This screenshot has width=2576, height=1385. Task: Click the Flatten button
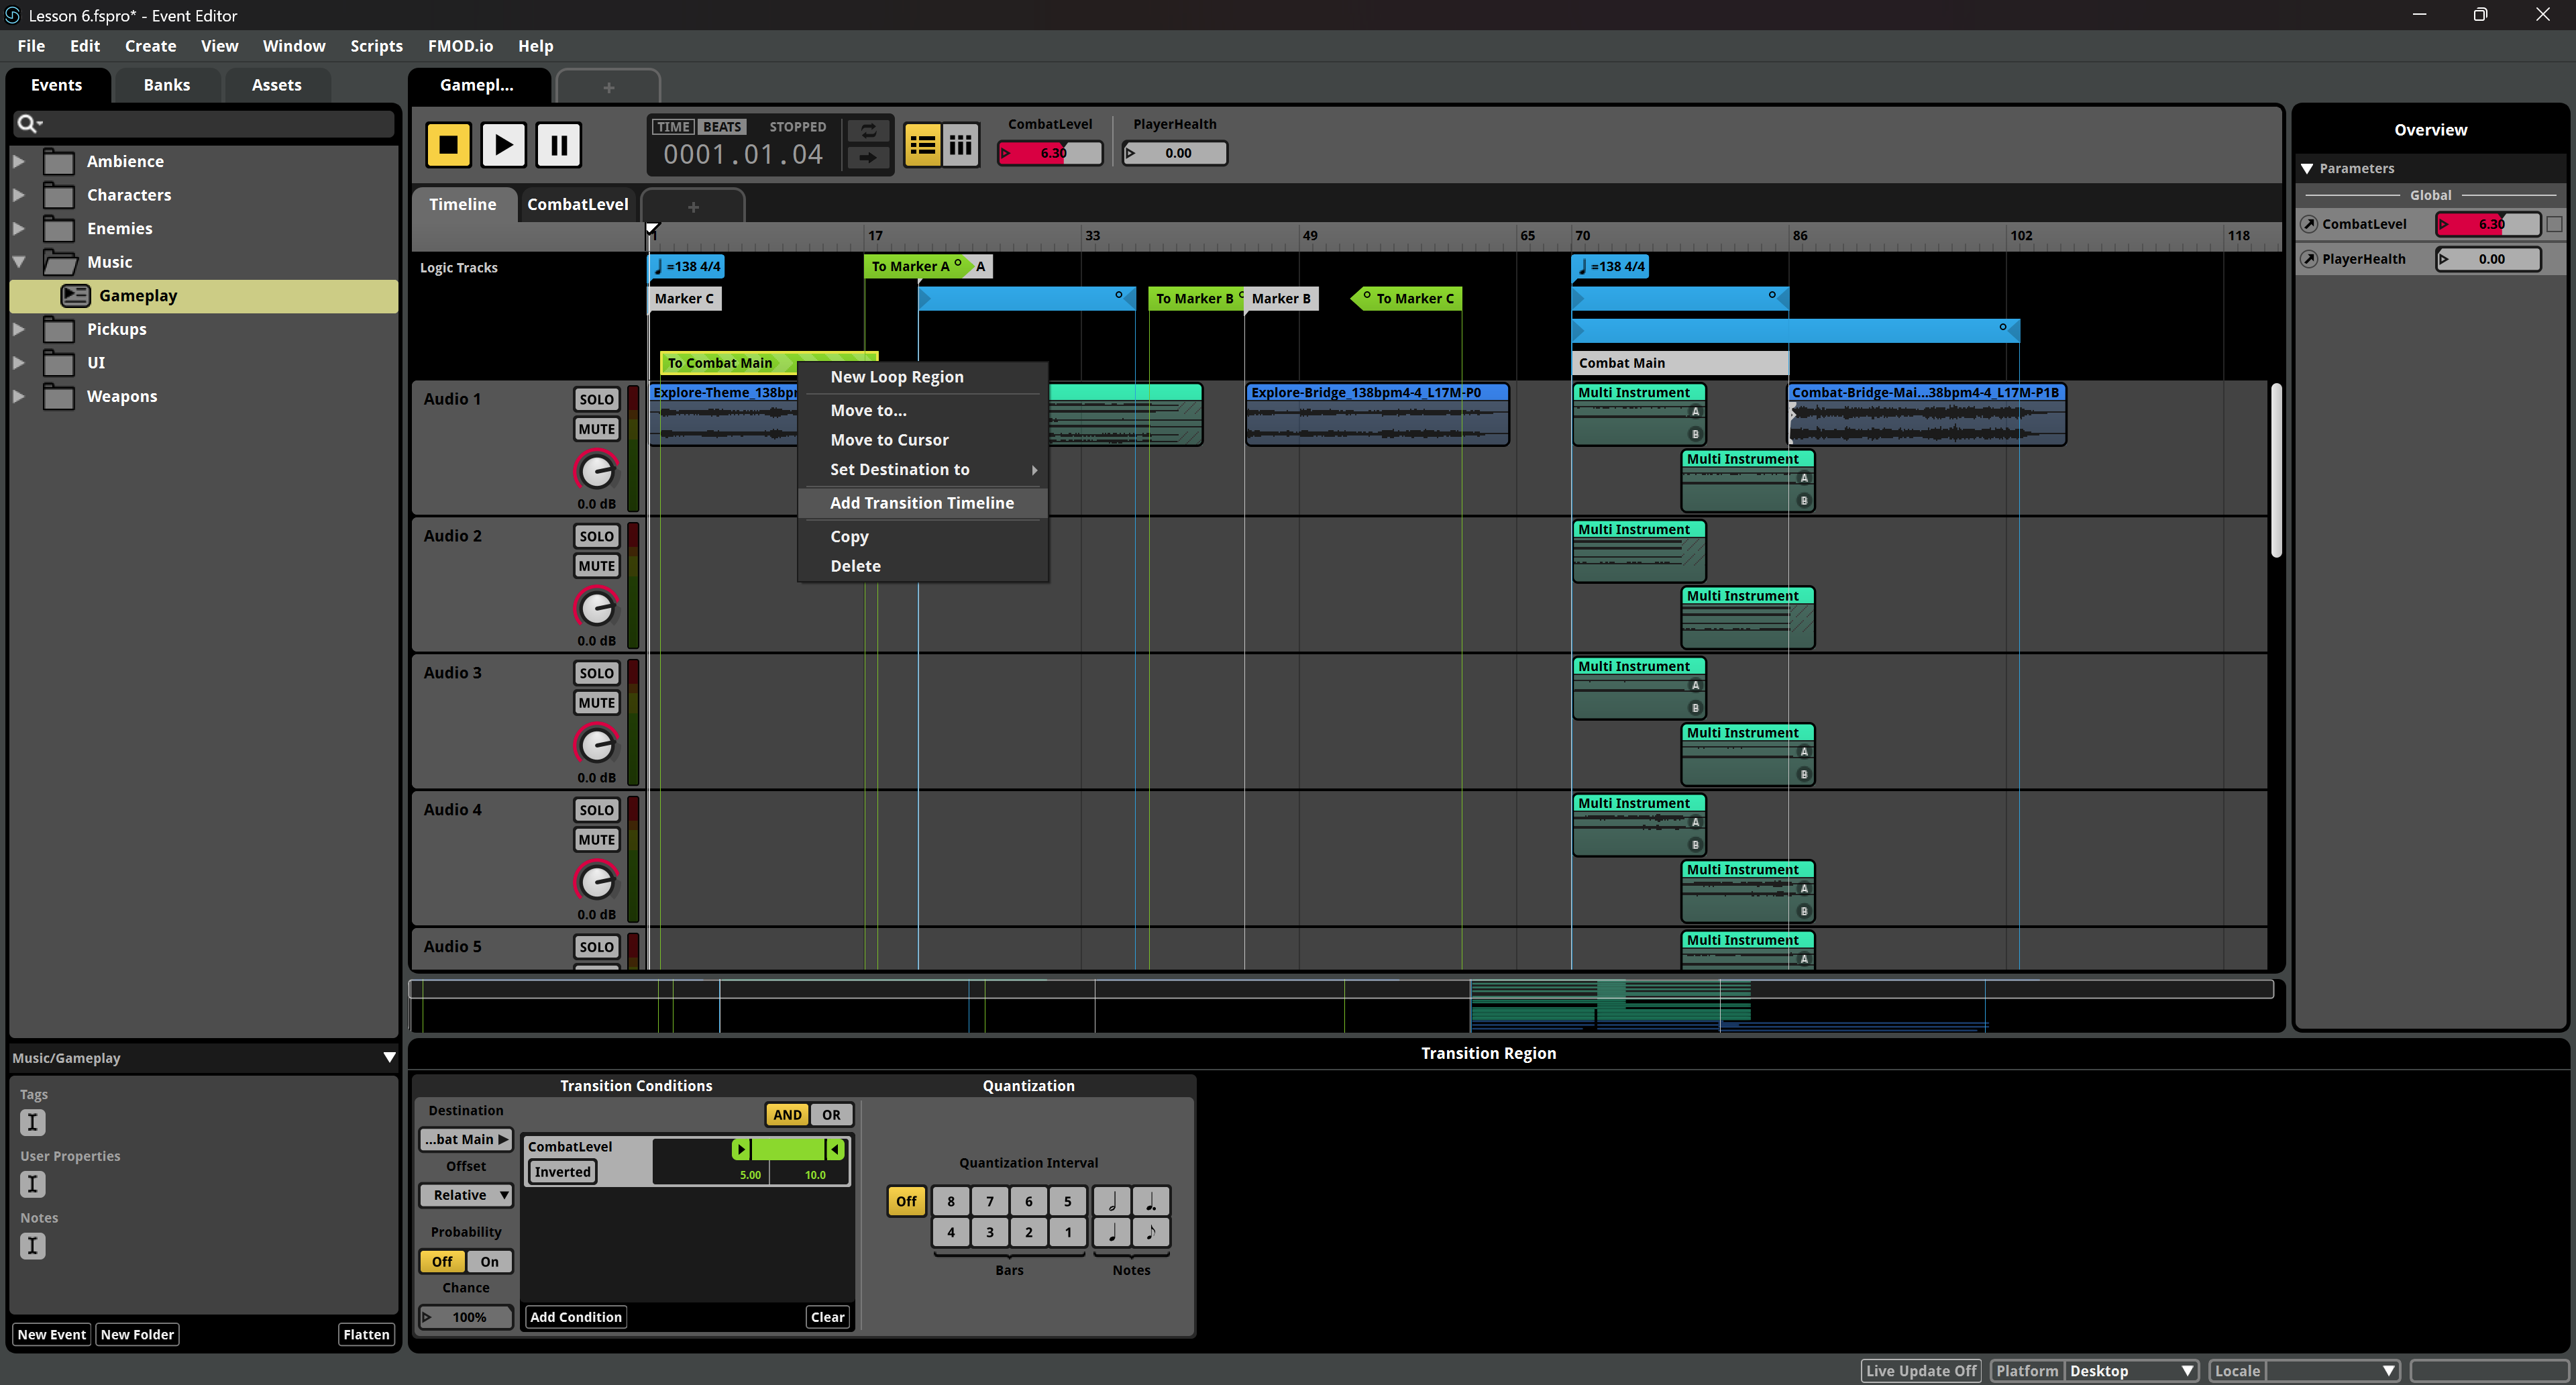point(366,1334)
